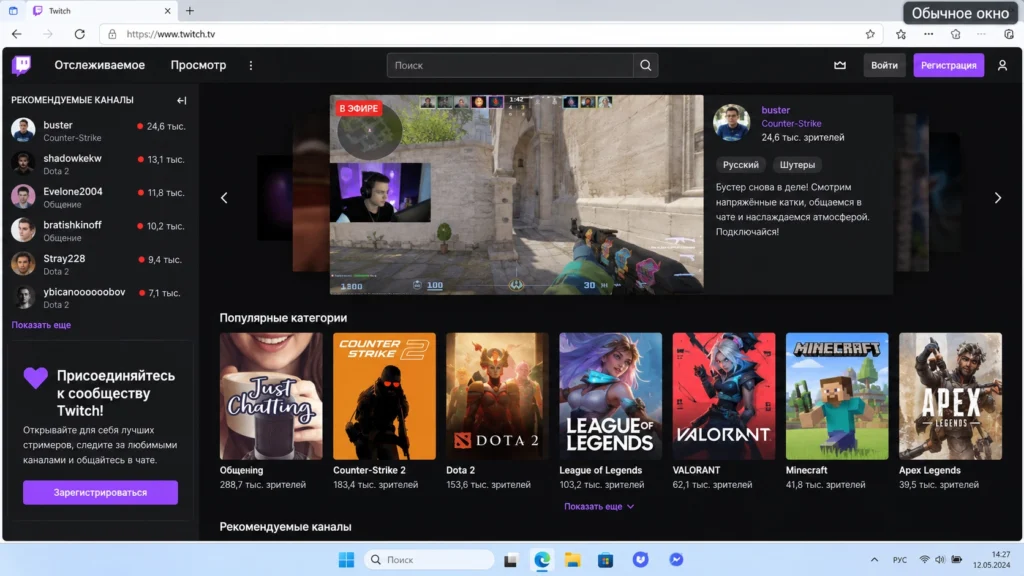Click the Counter-Strike game link in the carousel info
The width and height of the screenshot is (1024, 576).
click(791, 123)
